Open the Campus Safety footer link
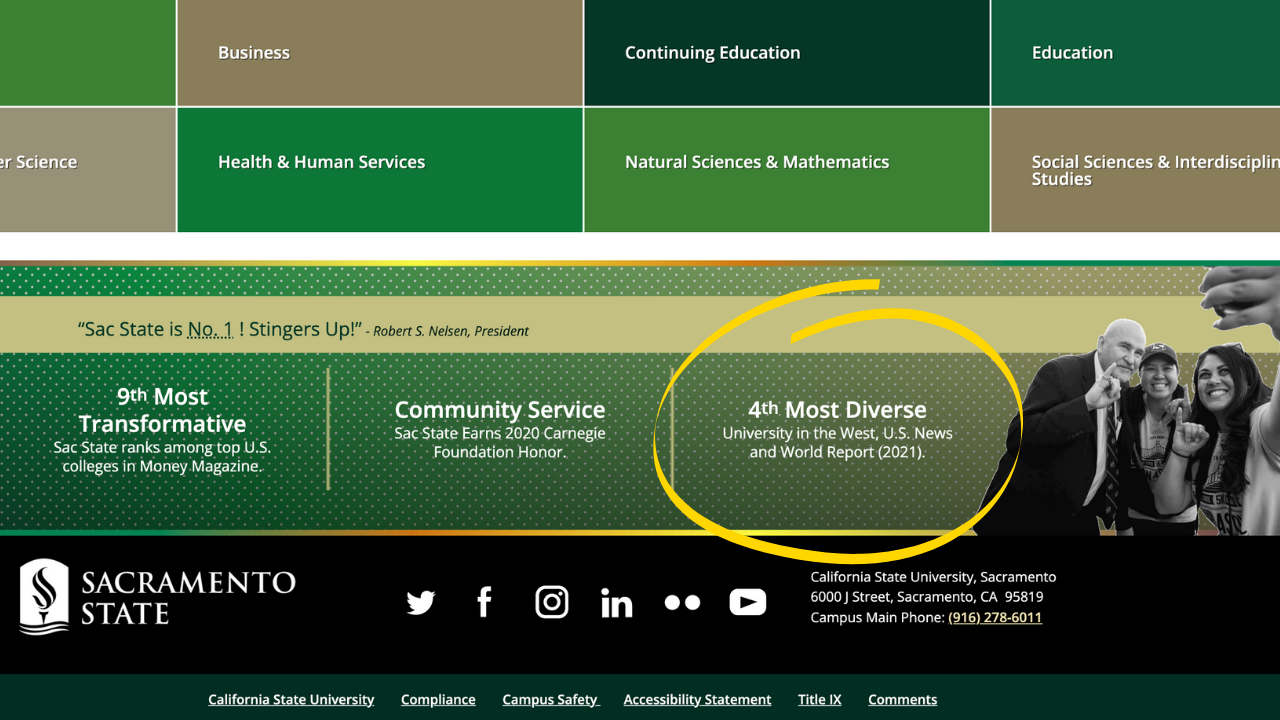 point(550,699)
